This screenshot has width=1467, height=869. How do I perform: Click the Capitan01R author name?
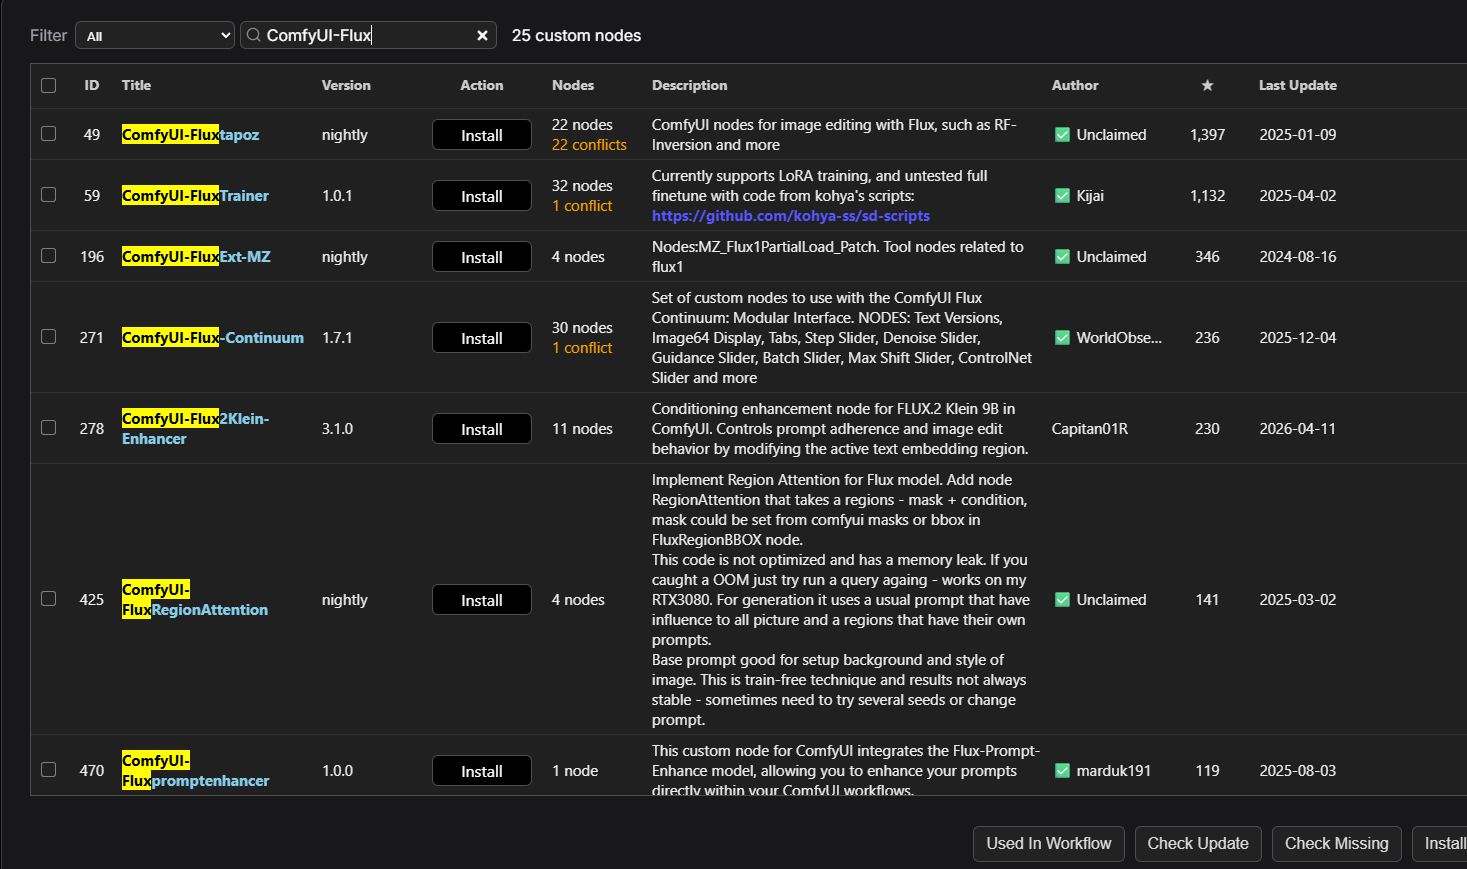pyautogui.click(x=1090, y=429)
